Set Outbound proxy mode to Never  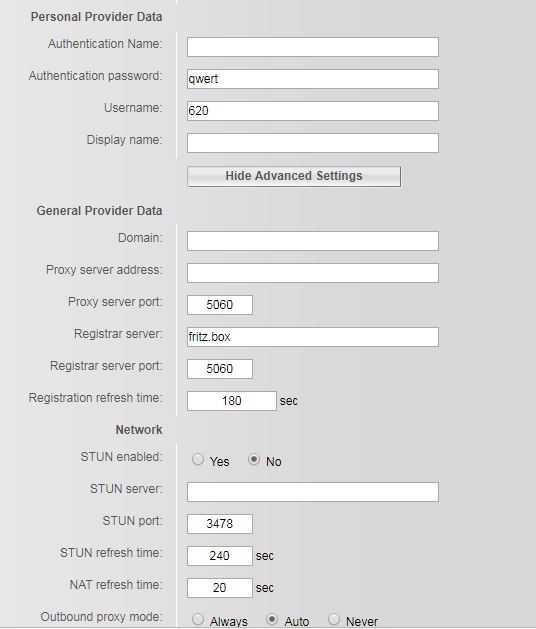[x=334, y=619]
